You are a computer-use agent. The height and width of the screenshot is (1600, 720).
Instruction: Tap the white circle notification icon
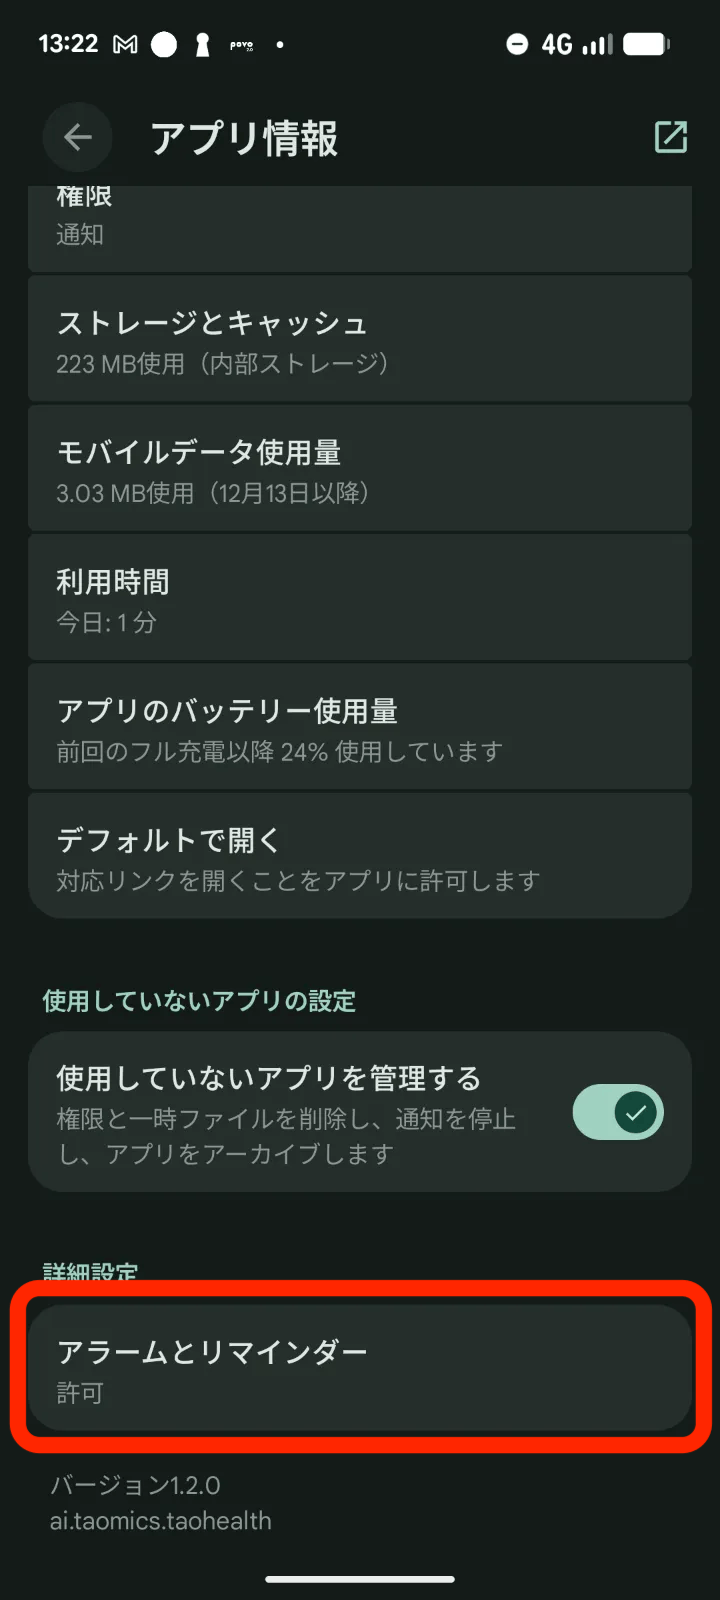pyautogui.click(x=164, y=45)
